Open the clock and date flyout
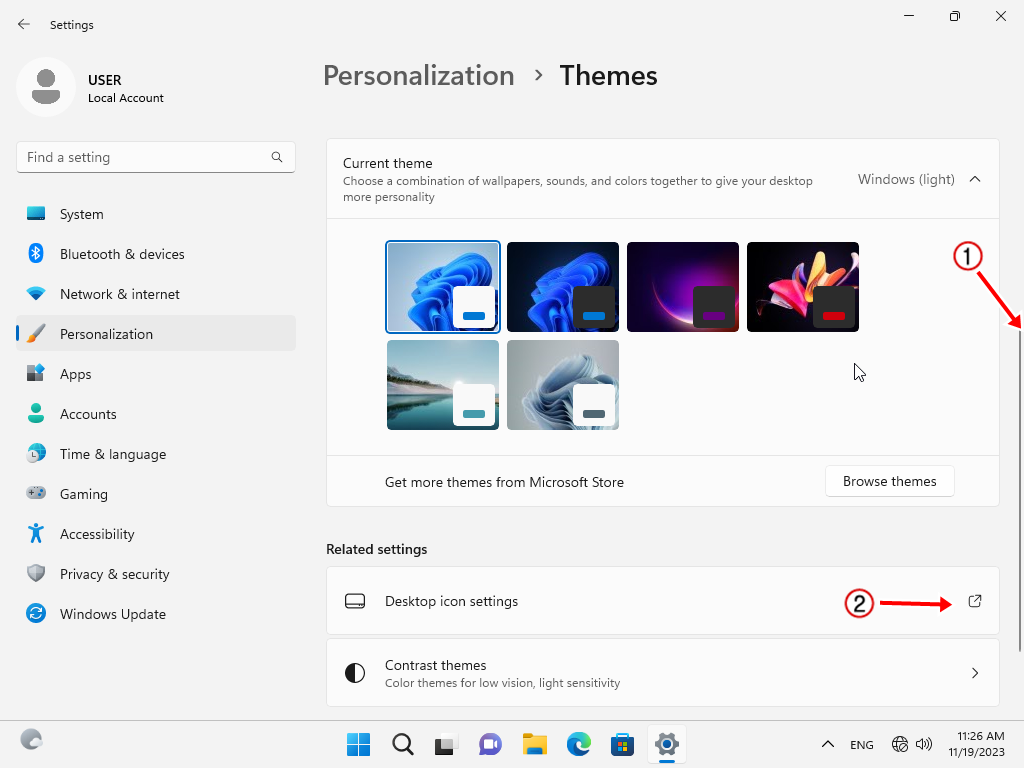 pyautogui.click(x=977, y=744)
